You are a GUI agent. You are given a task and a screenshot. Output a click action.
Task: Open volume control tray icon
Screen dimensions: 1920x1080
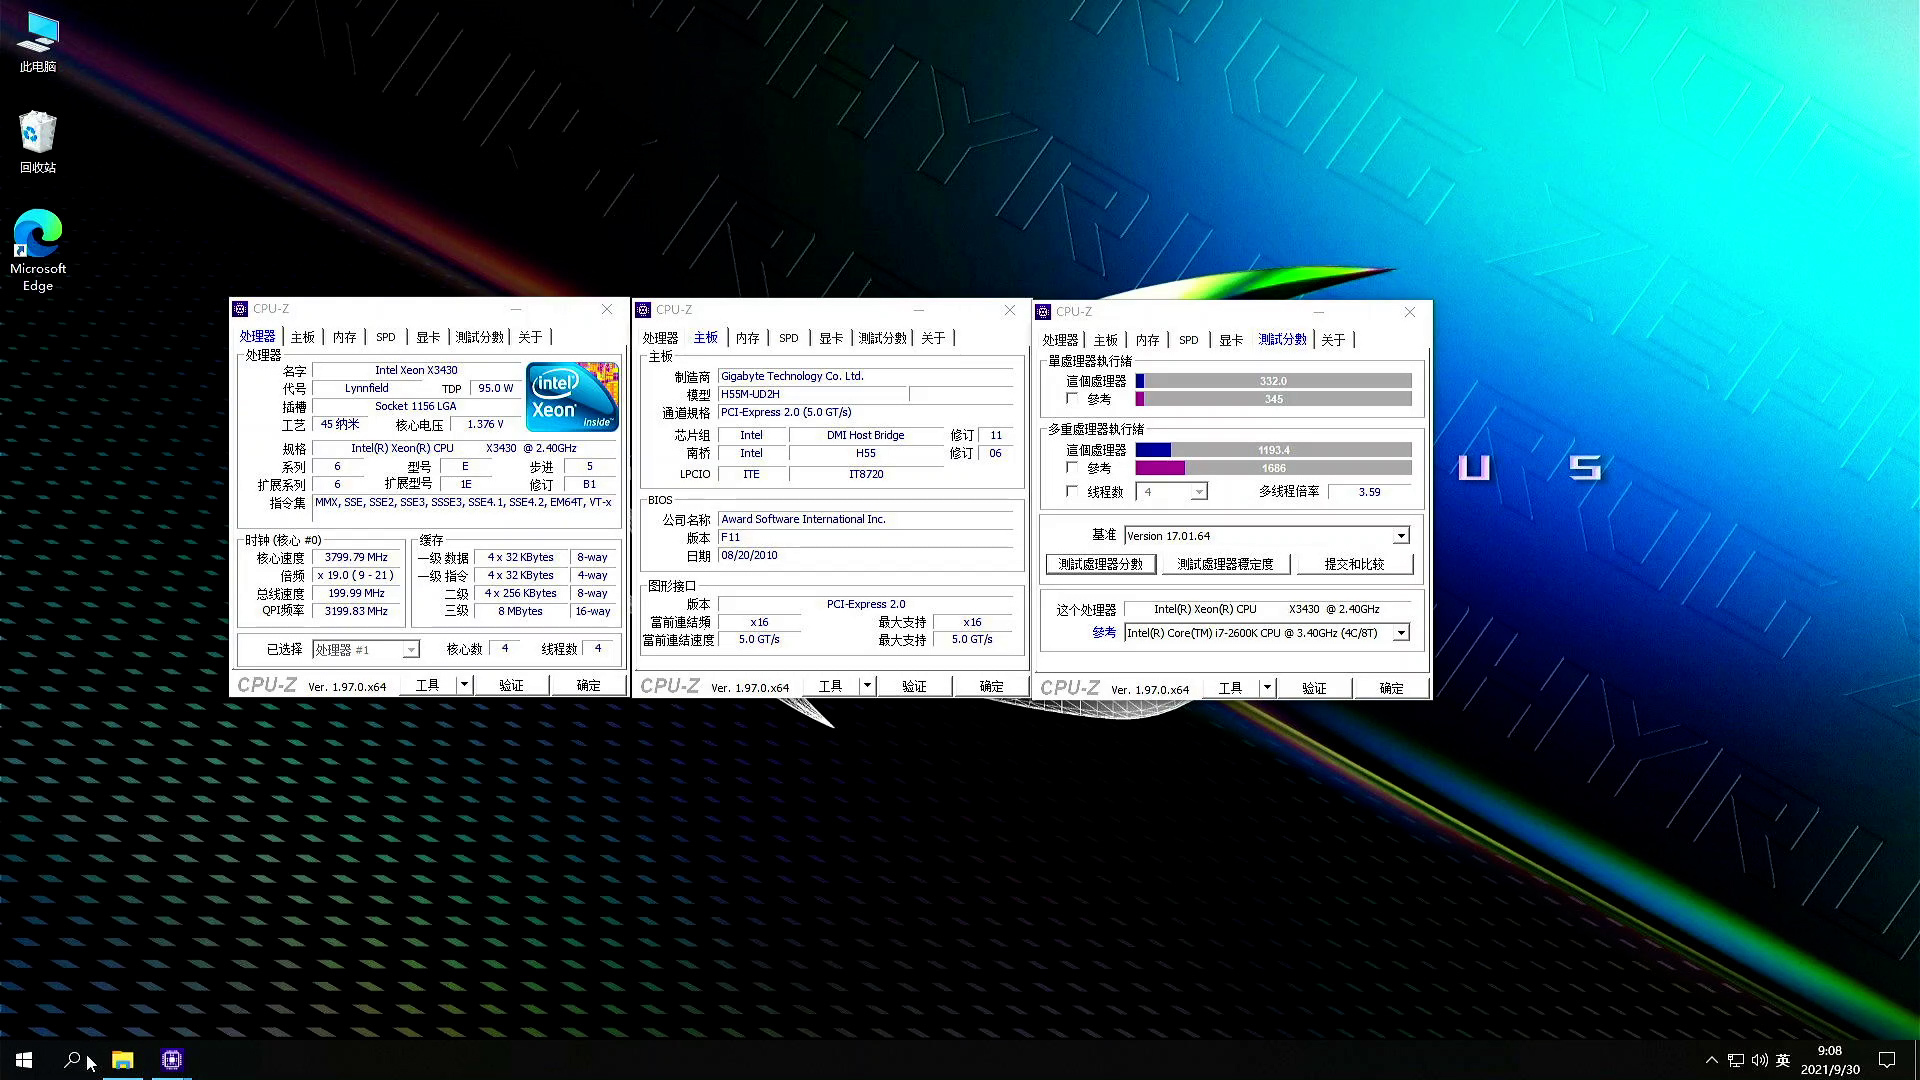pyautogui.click(x=1760, y=1060)
